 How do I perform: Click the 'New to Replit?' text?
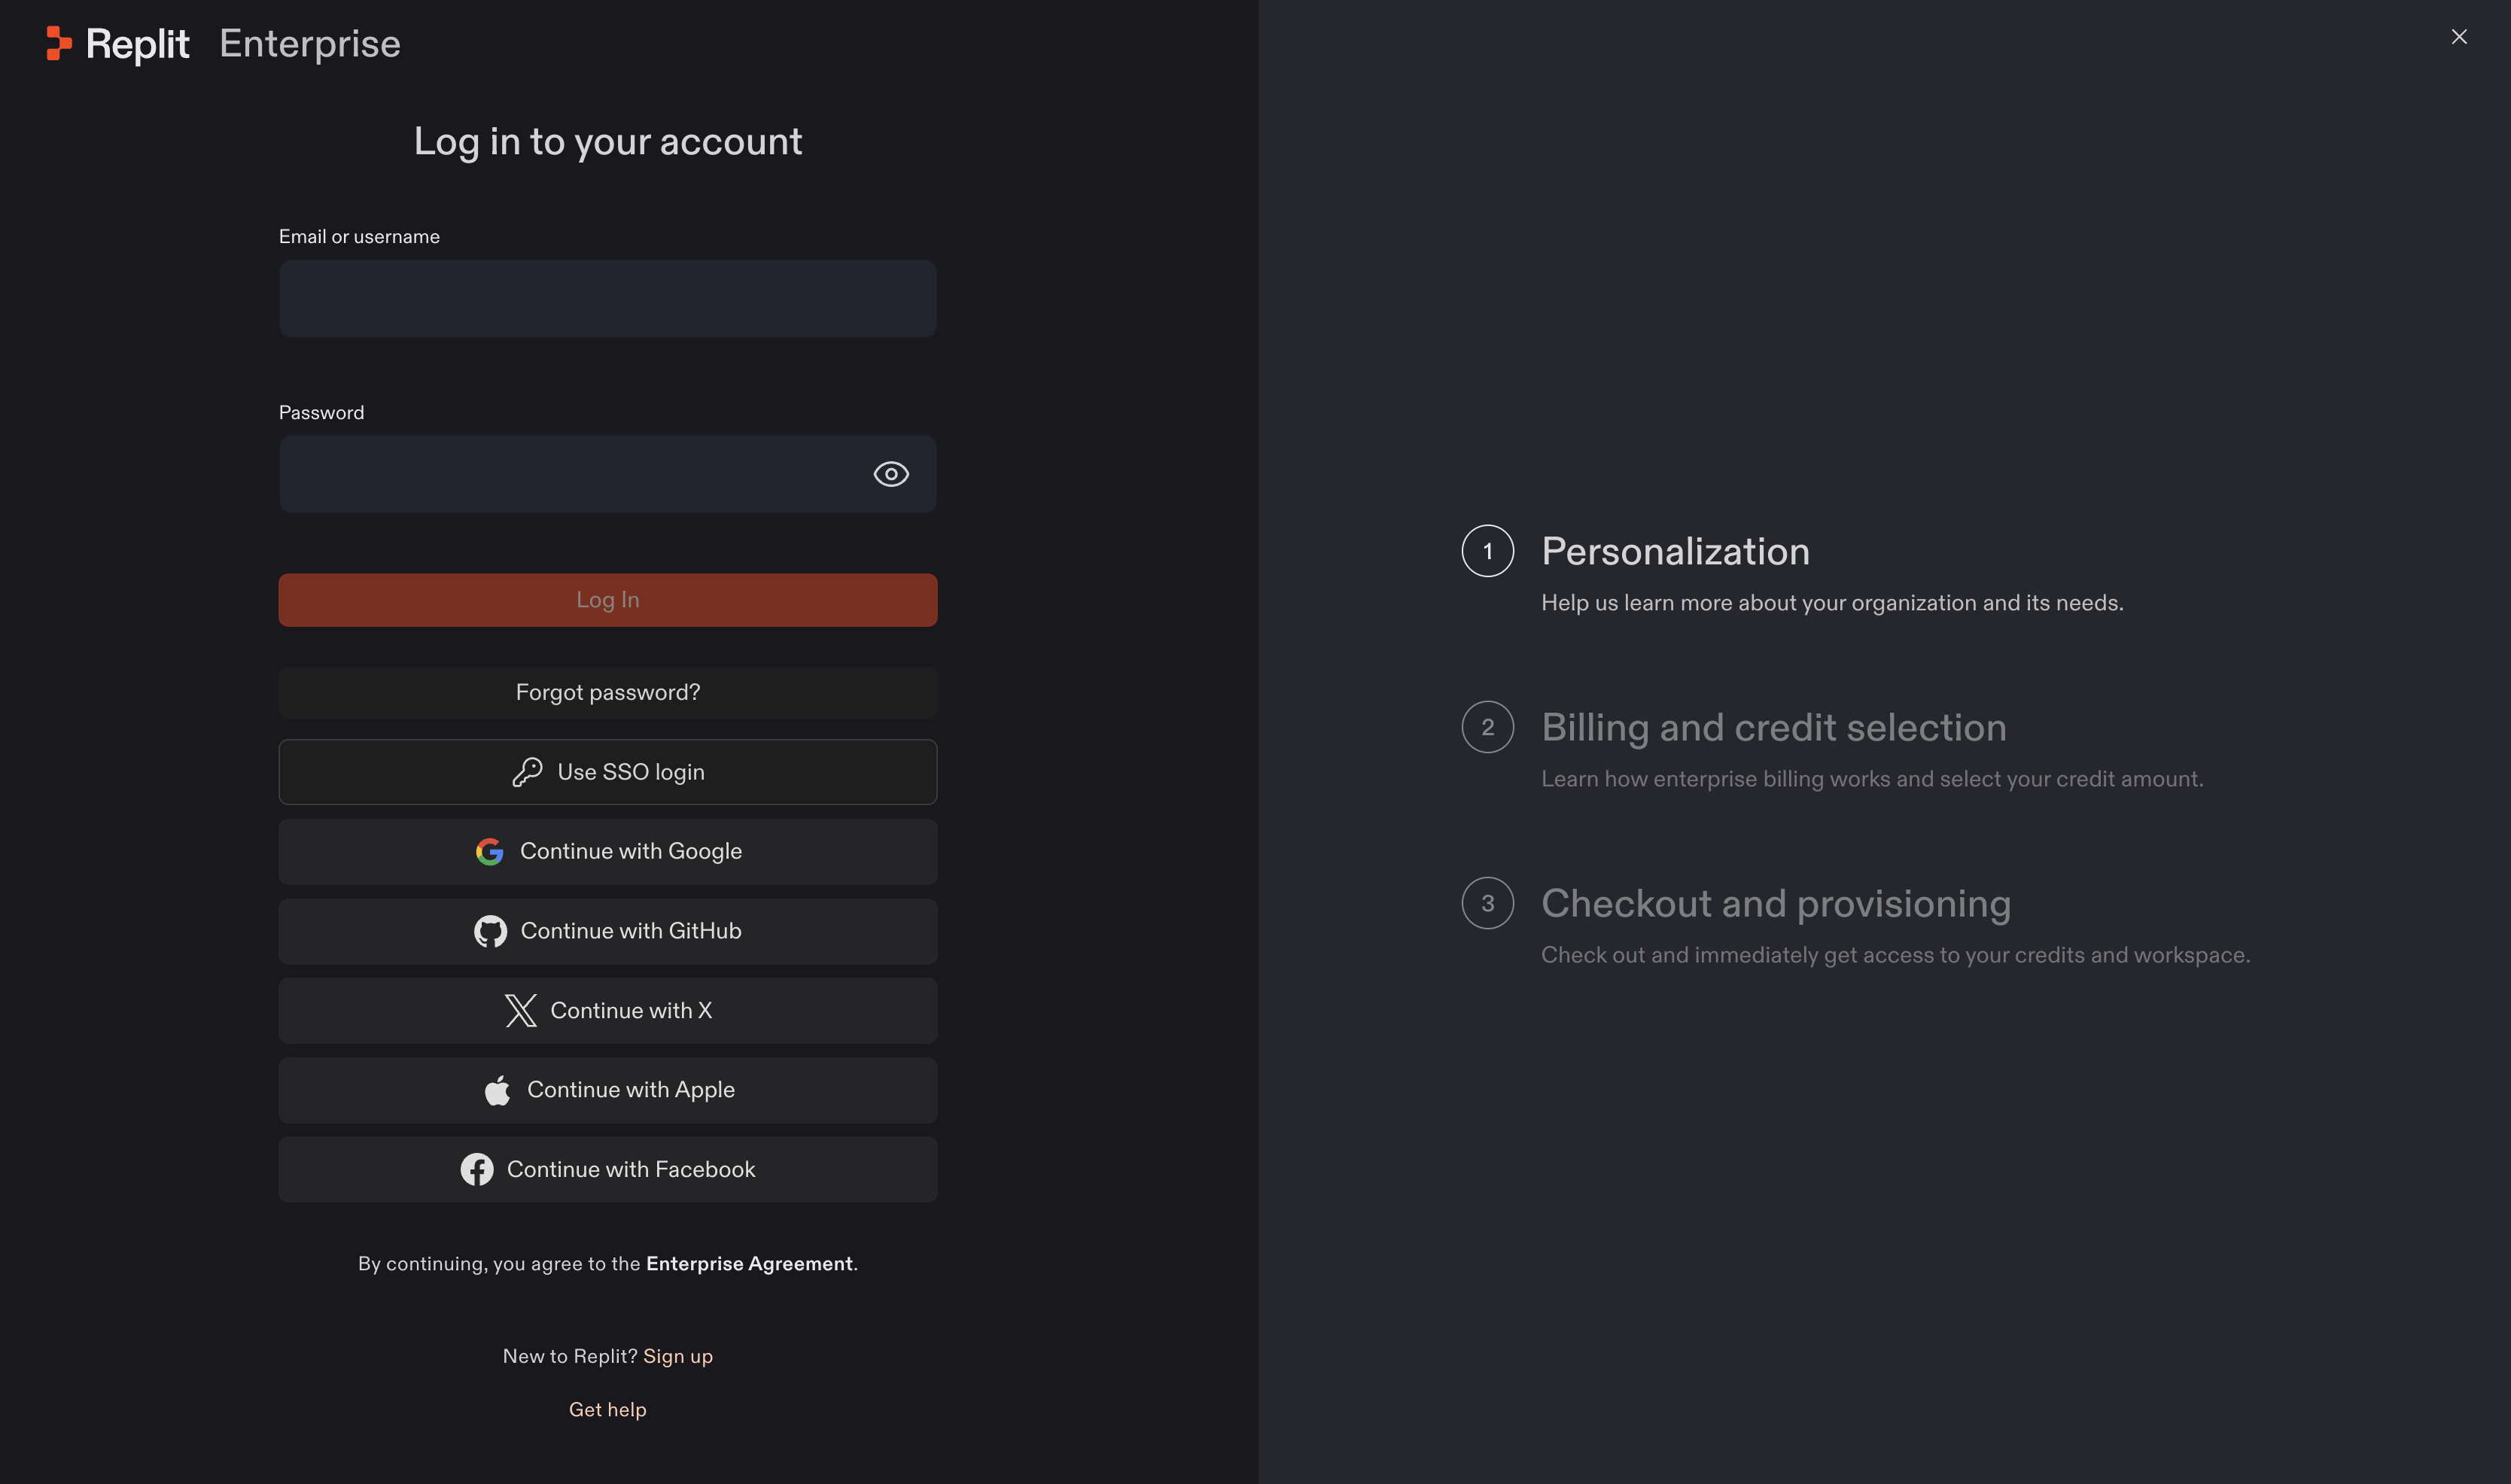570,1356
